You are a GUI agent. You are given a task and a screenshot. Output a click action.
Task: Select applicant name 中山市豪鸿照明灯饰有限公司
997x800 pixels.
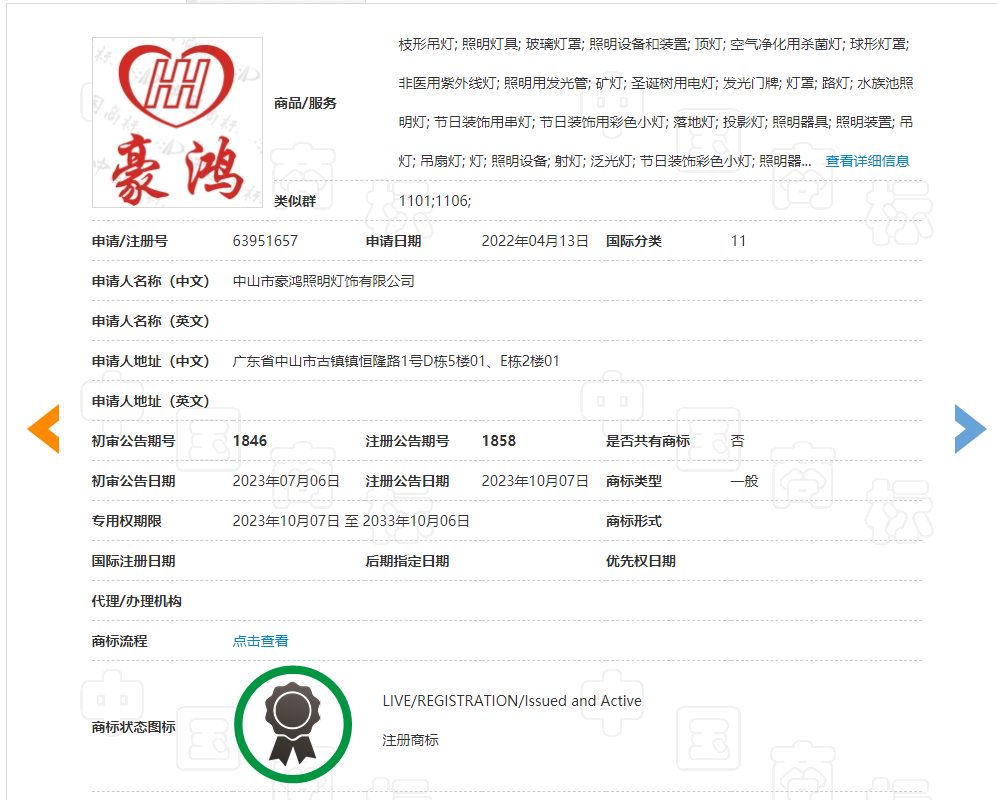click(324, 281)
